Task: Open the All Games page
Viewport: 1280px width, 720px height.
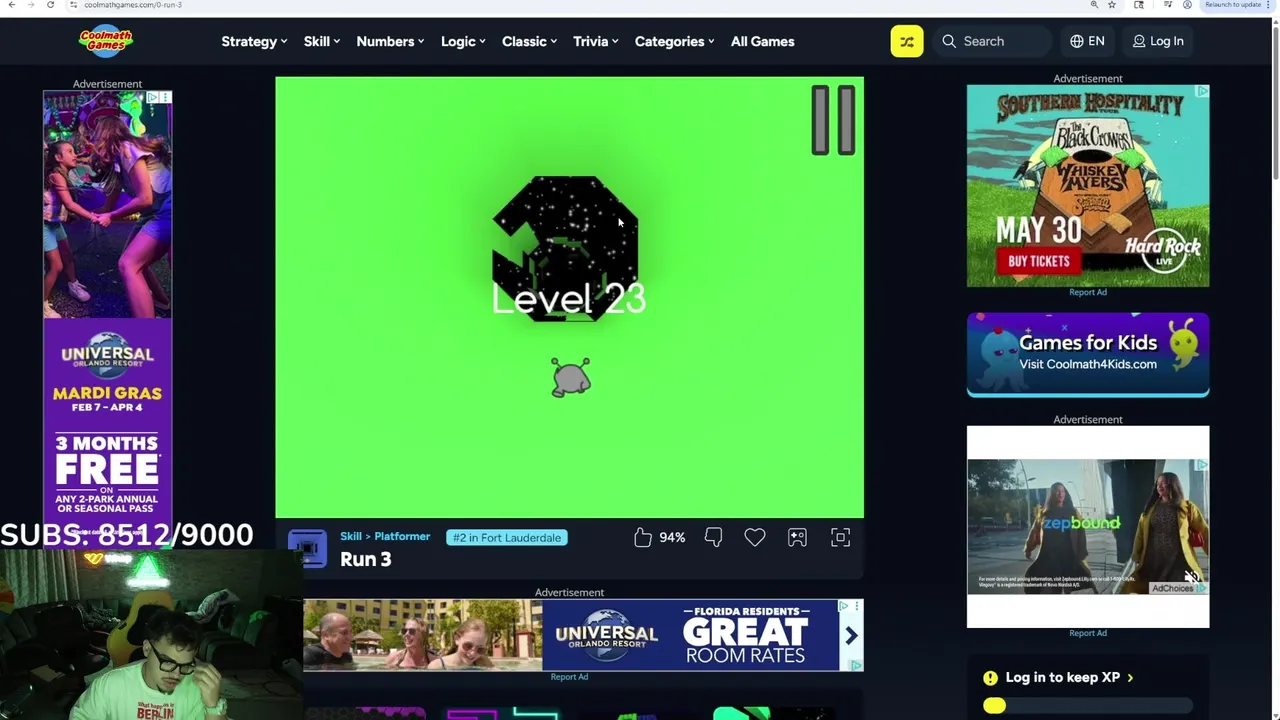Action: (762, 41)
